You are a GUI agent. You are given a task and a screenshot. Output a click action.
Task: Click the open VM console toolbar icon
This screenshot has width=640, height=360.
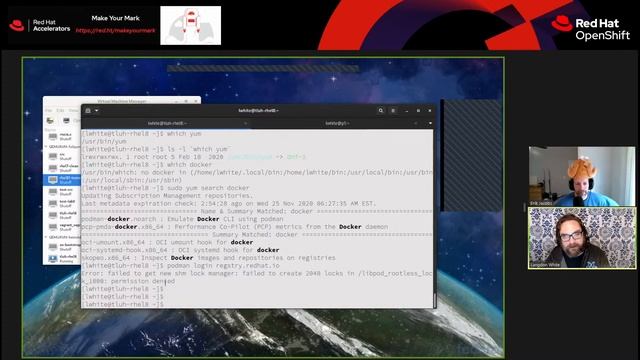pyautogui.click(x=67, y=121)
